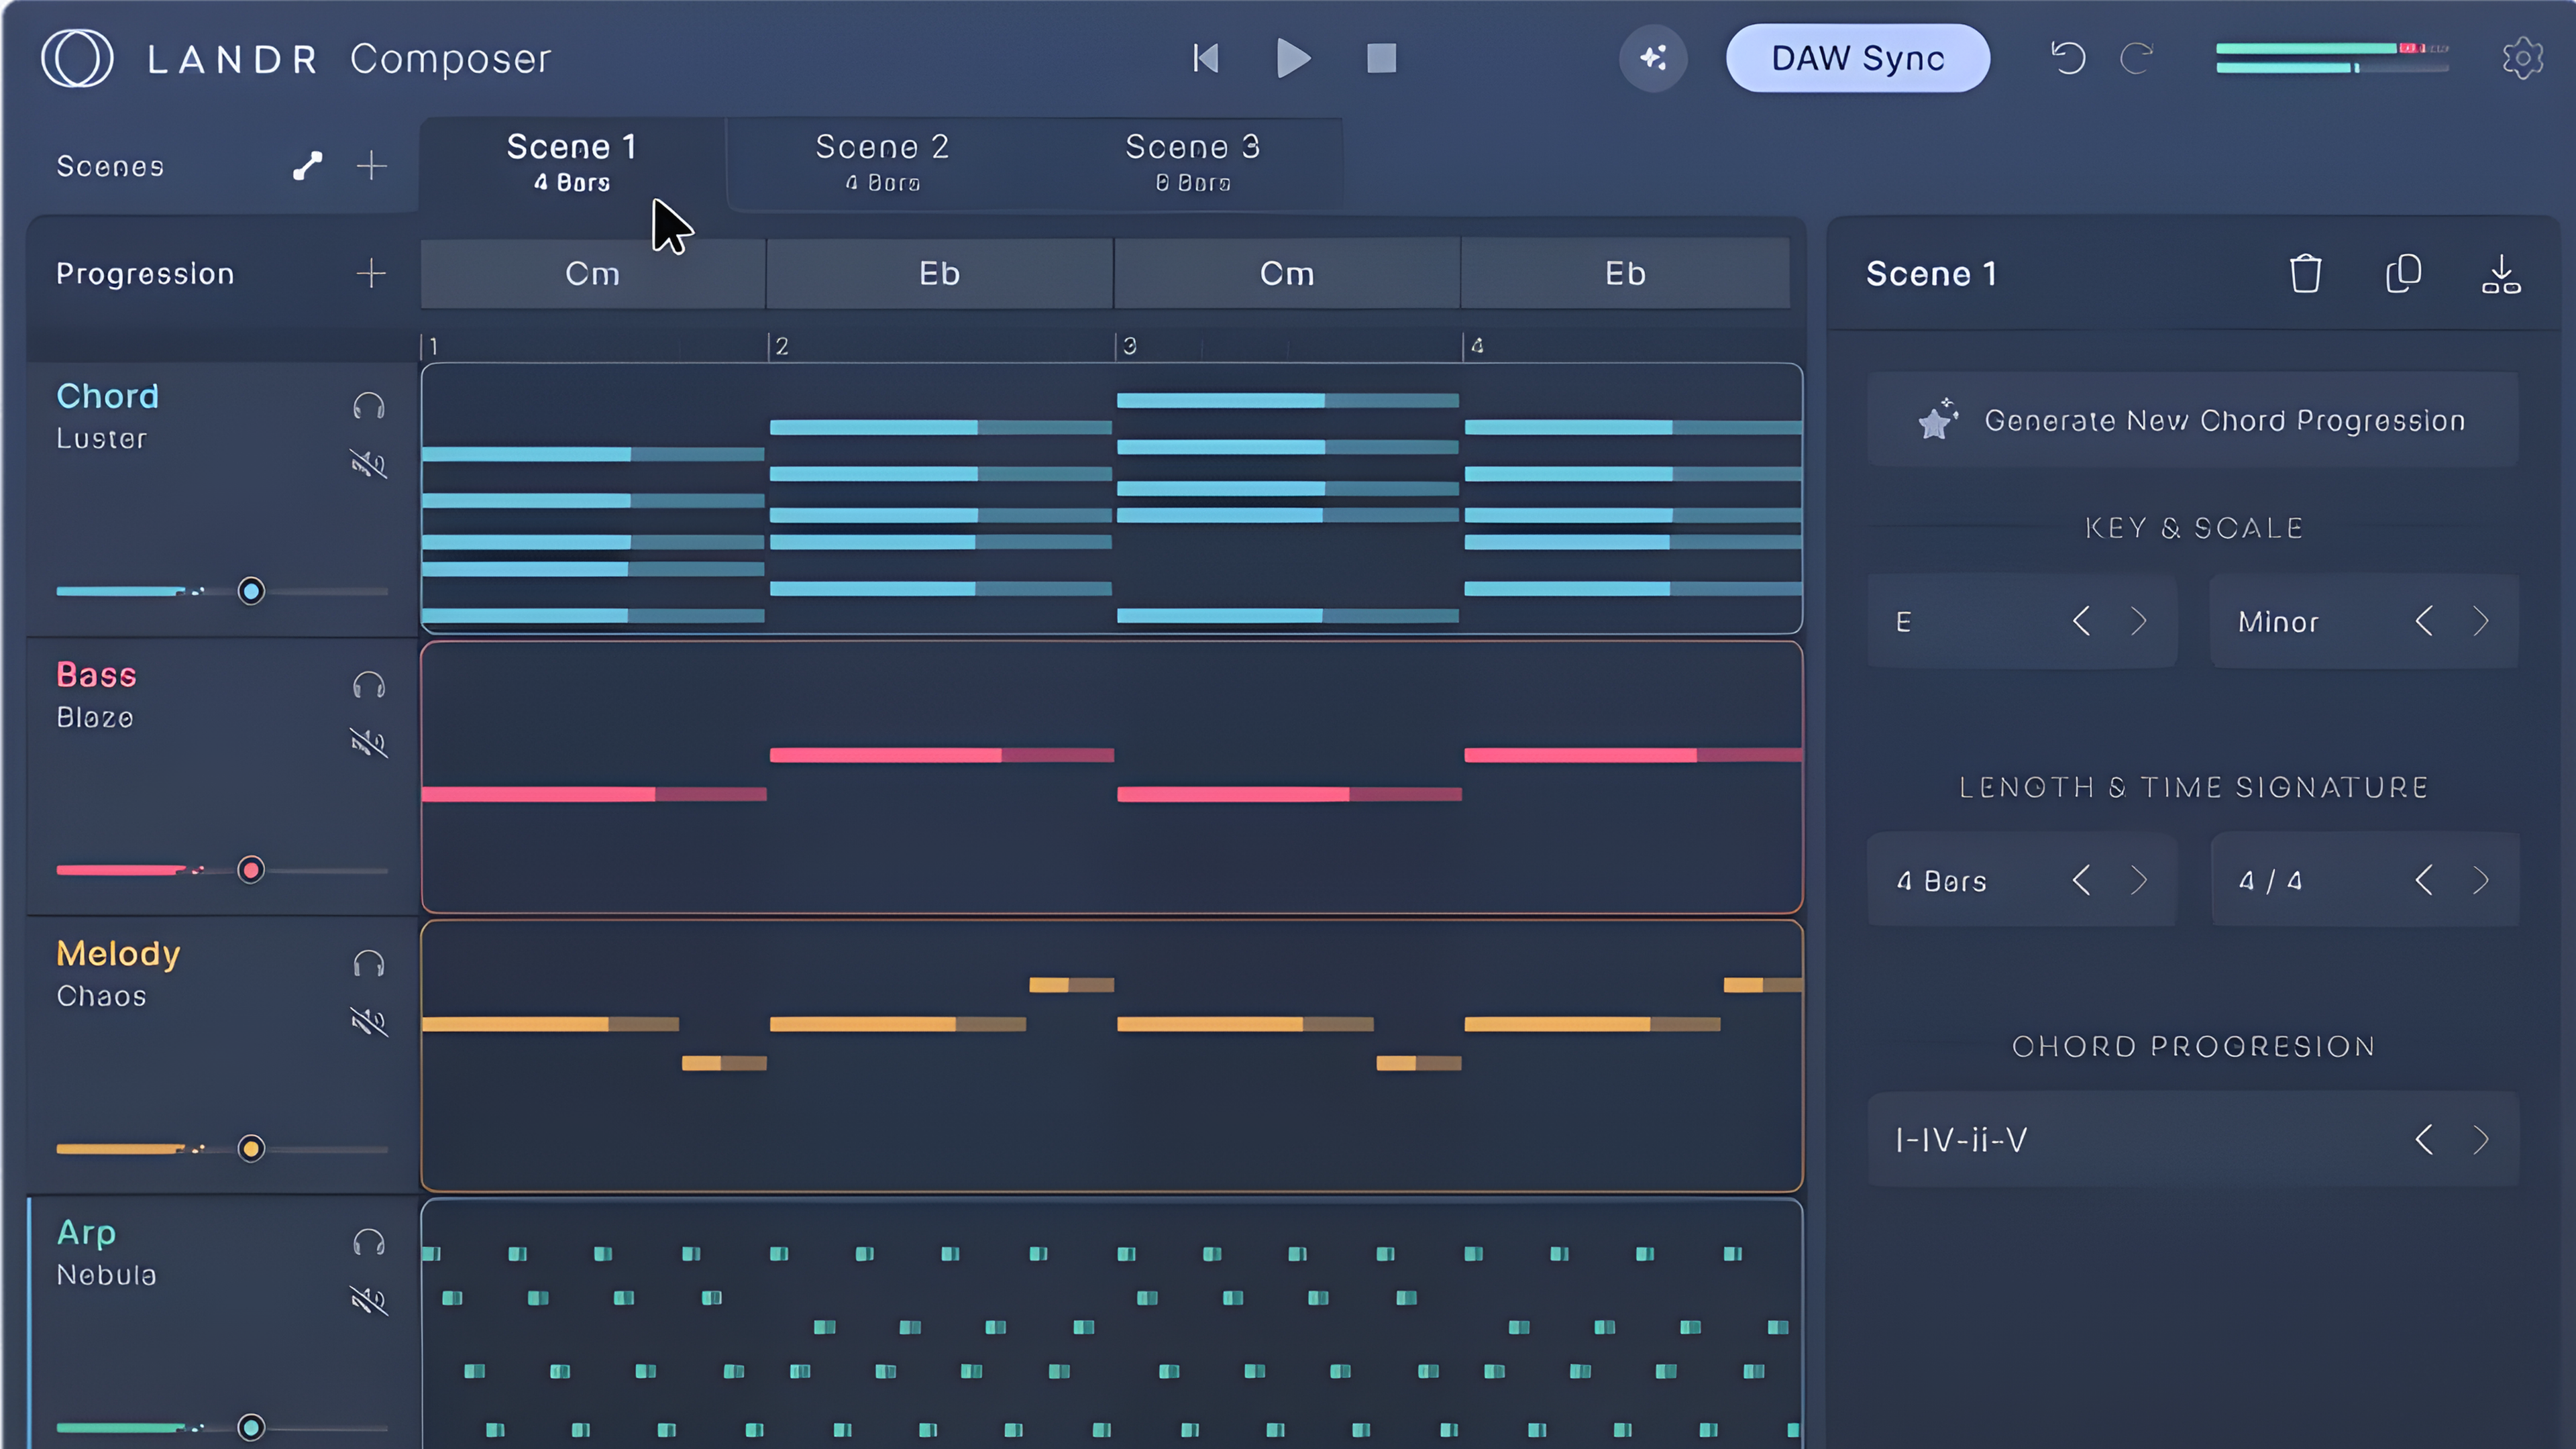
Task: Select the Bass track header
Action: (222, 776)
